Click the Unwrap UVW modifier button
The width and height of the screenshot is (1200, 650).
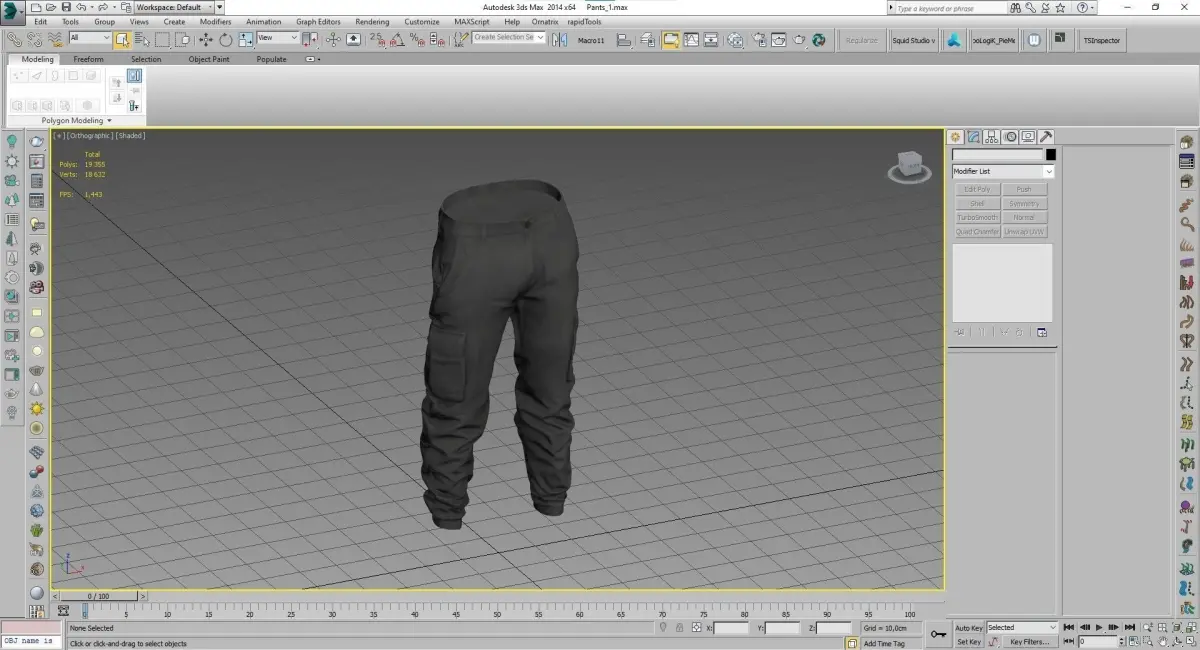tap(1024, 232)
